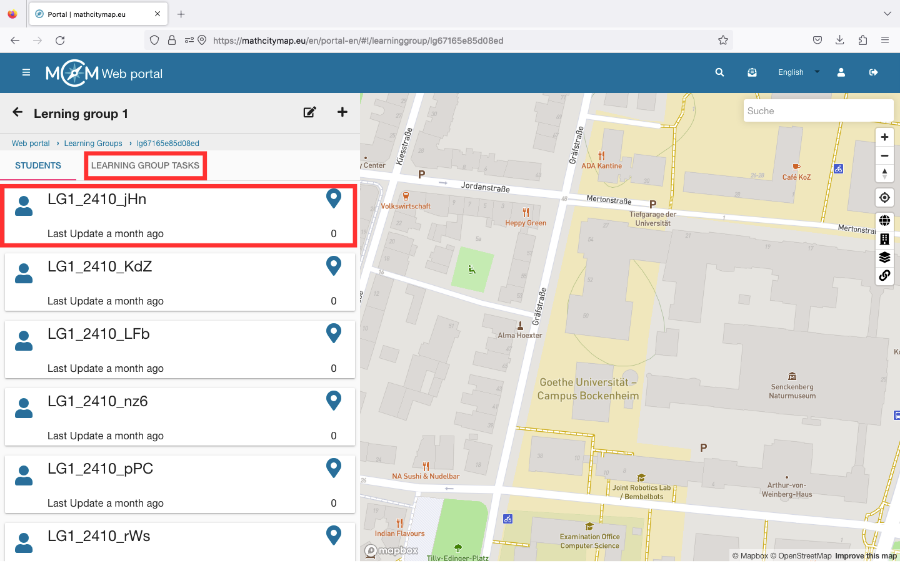This screenshot has width=900, height=562.
Task: Click the locate me map control
Action: tap(884, 197)
